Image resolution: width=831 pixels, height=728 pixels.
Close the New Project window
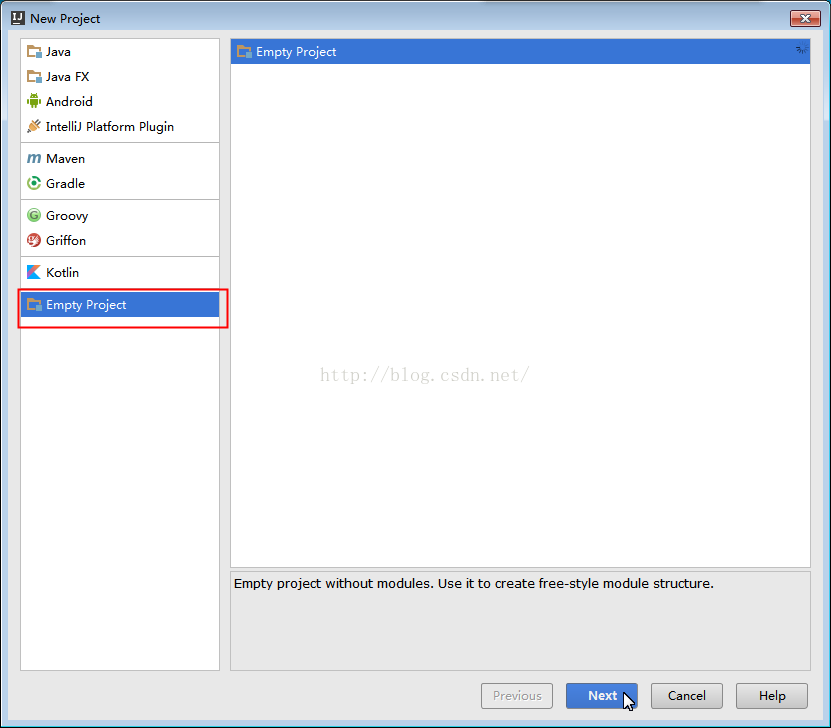(x=805, y=18)
